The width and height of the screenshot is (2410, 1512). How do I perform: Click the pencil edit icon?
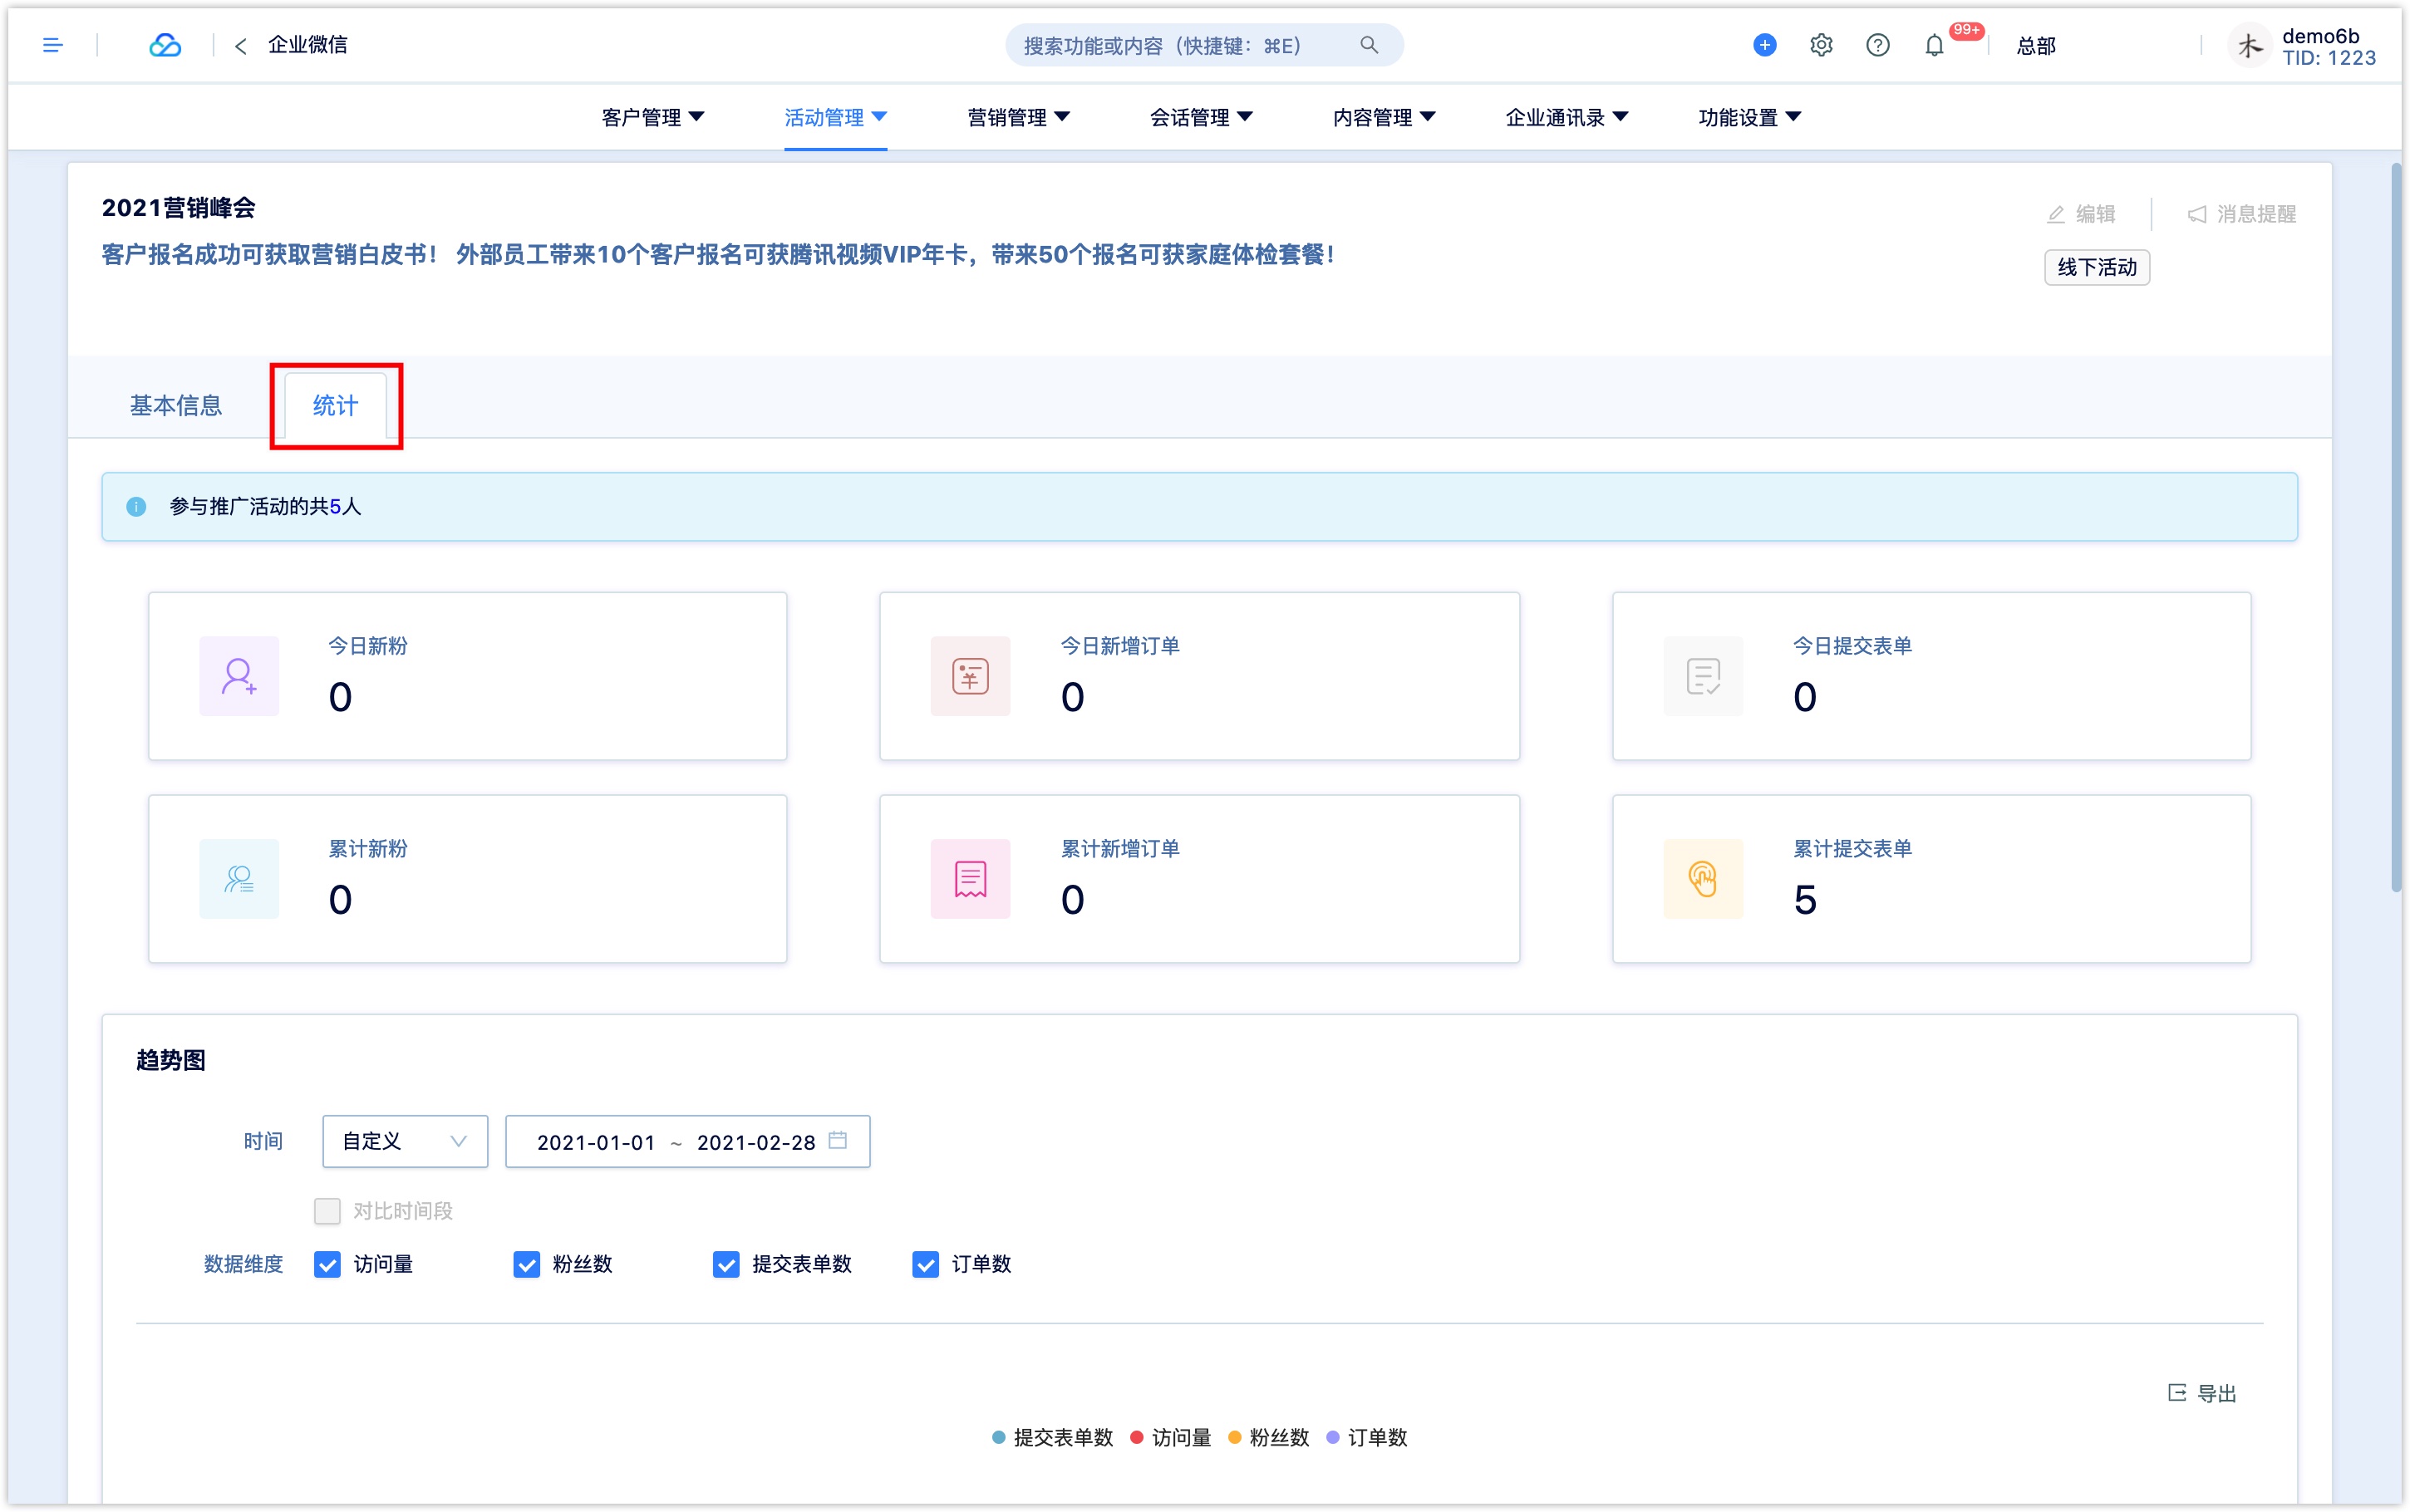[2055, 214]
